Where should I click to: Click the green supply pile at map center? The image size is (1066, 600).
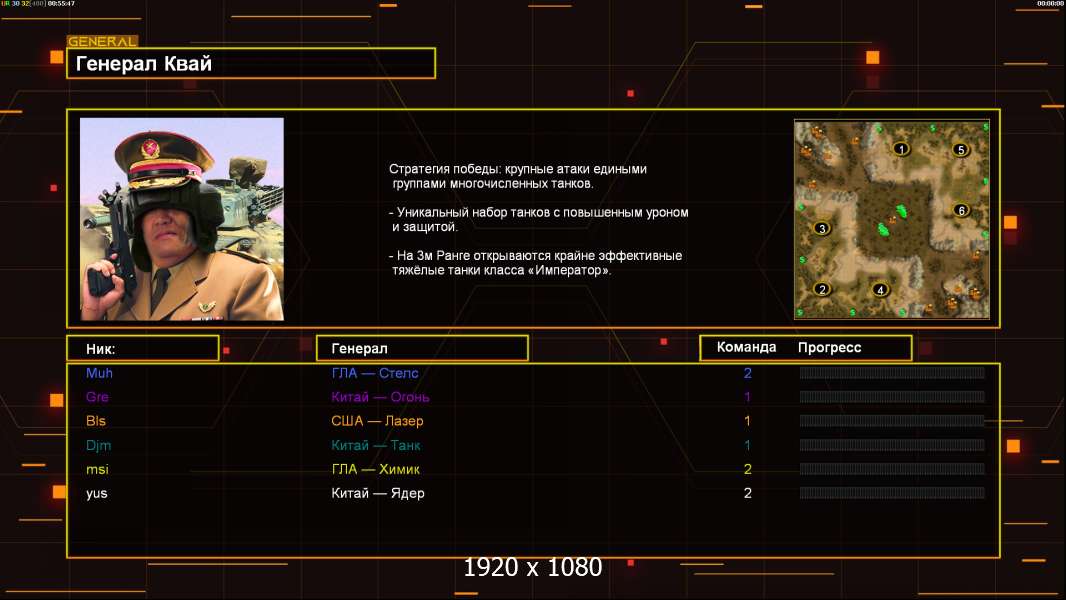(x=887, y=220)
